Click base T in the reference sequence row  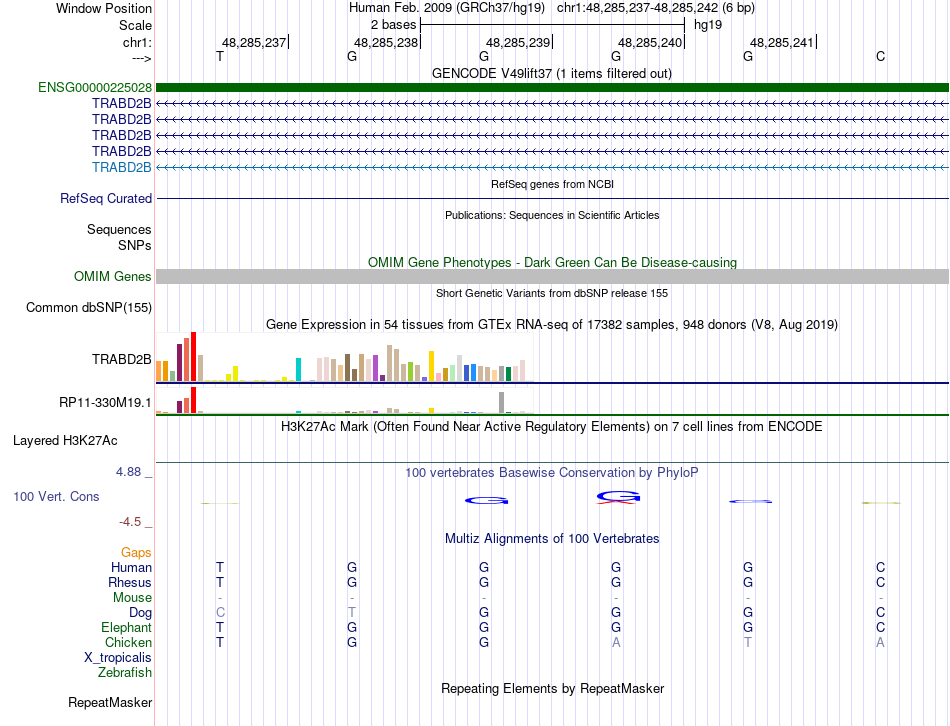220,56
